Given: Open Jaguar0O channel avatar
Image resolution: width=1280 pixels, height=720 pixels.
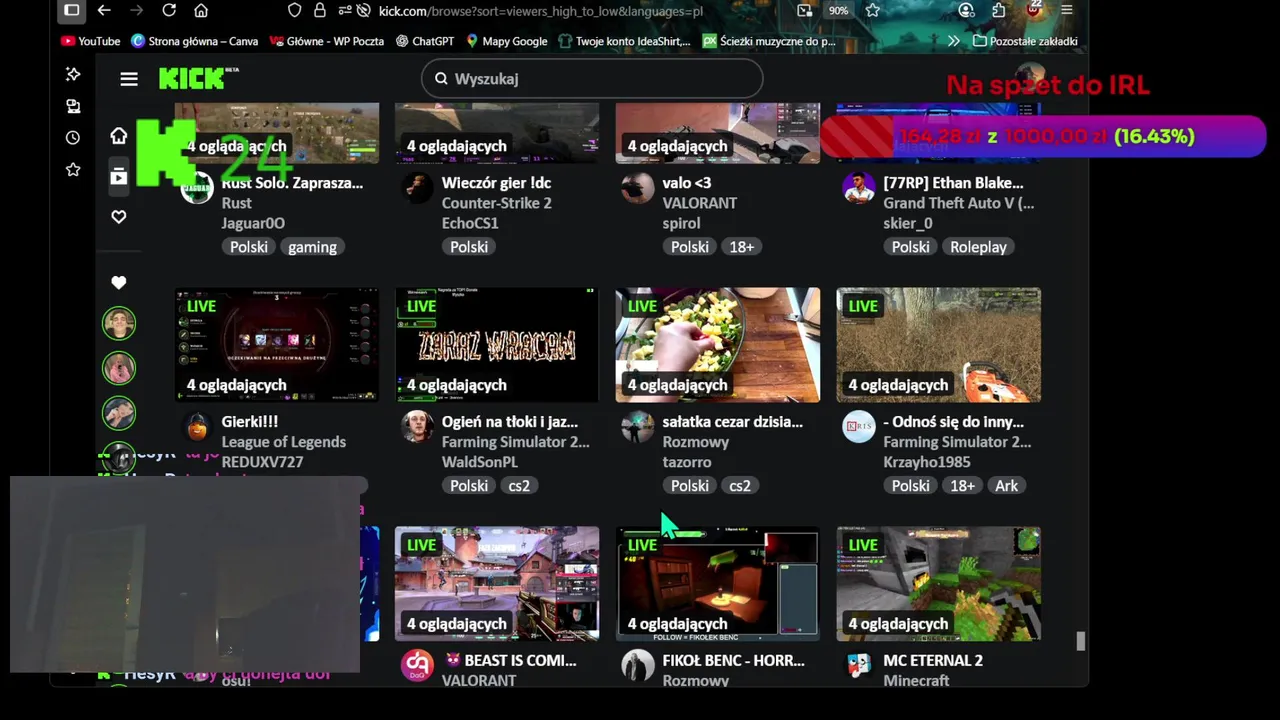Looking at the screenshot, I should pos(197,188).
